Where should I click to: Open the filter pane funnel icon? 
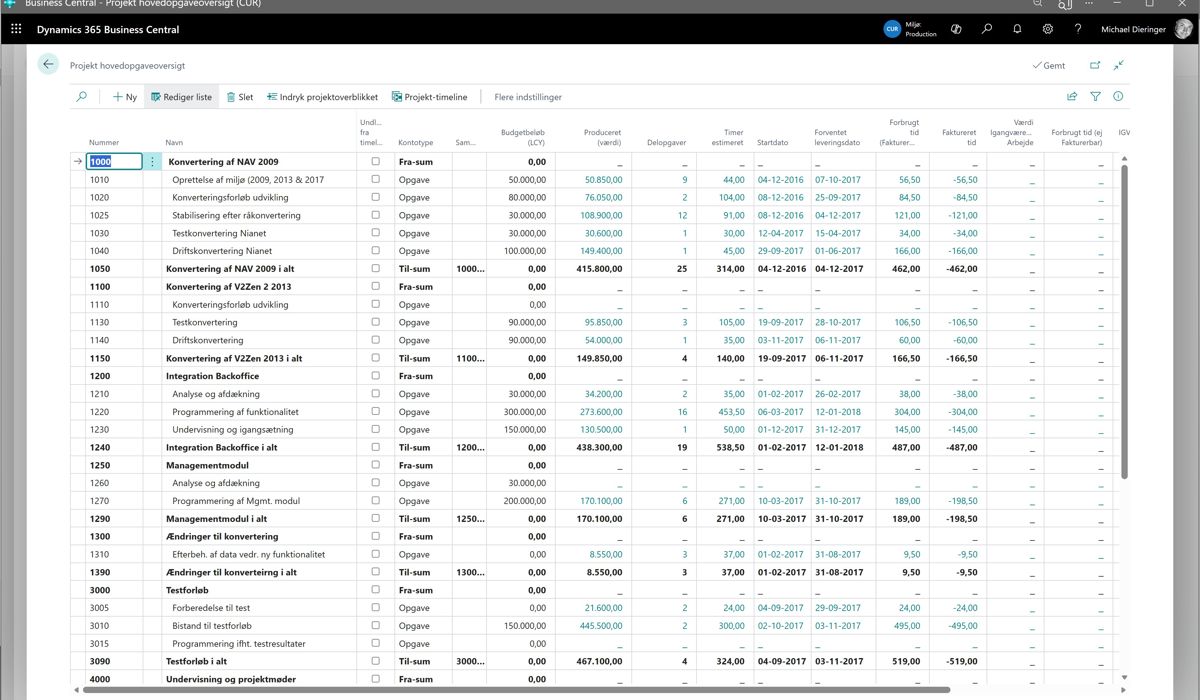click(x=1095, y=97)
